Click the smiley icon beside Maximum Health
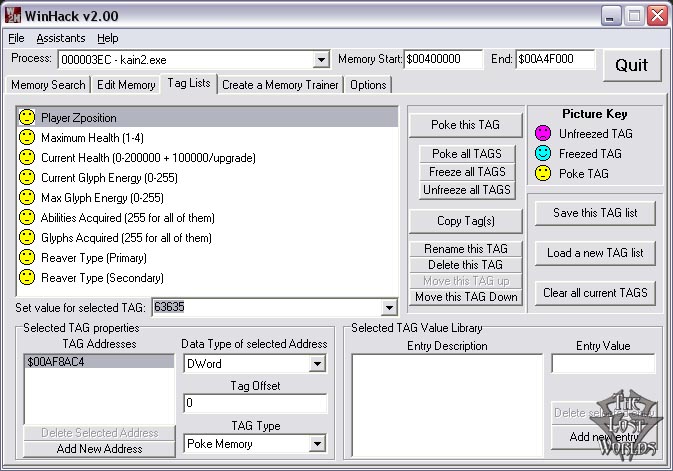673x471 pixels. [x=27, y=137]
